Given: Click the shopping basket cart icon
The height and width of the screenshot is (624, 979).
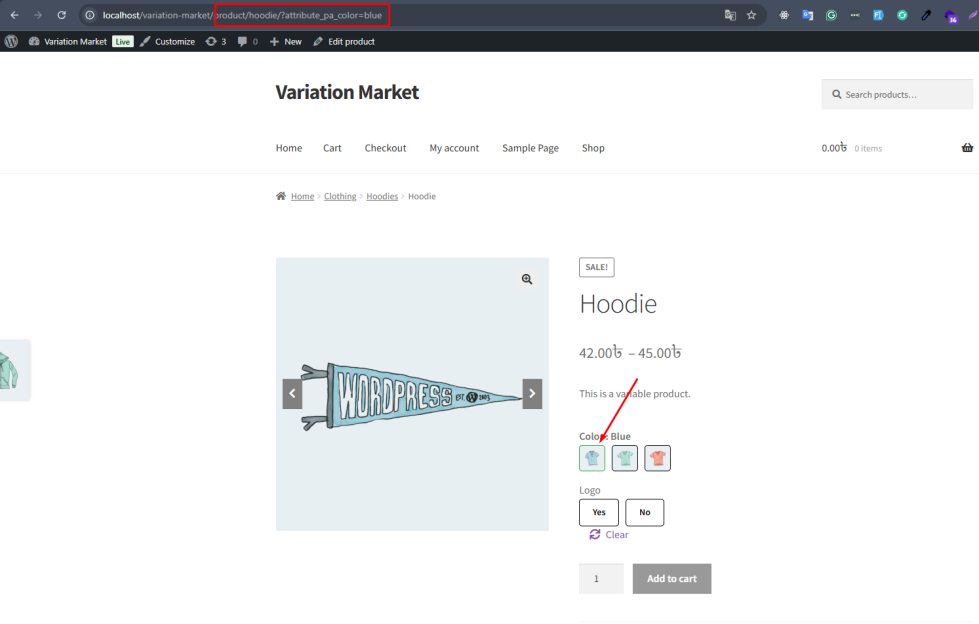Looking at the screenshot, I should pyautogui.click(x=966, y=148).
